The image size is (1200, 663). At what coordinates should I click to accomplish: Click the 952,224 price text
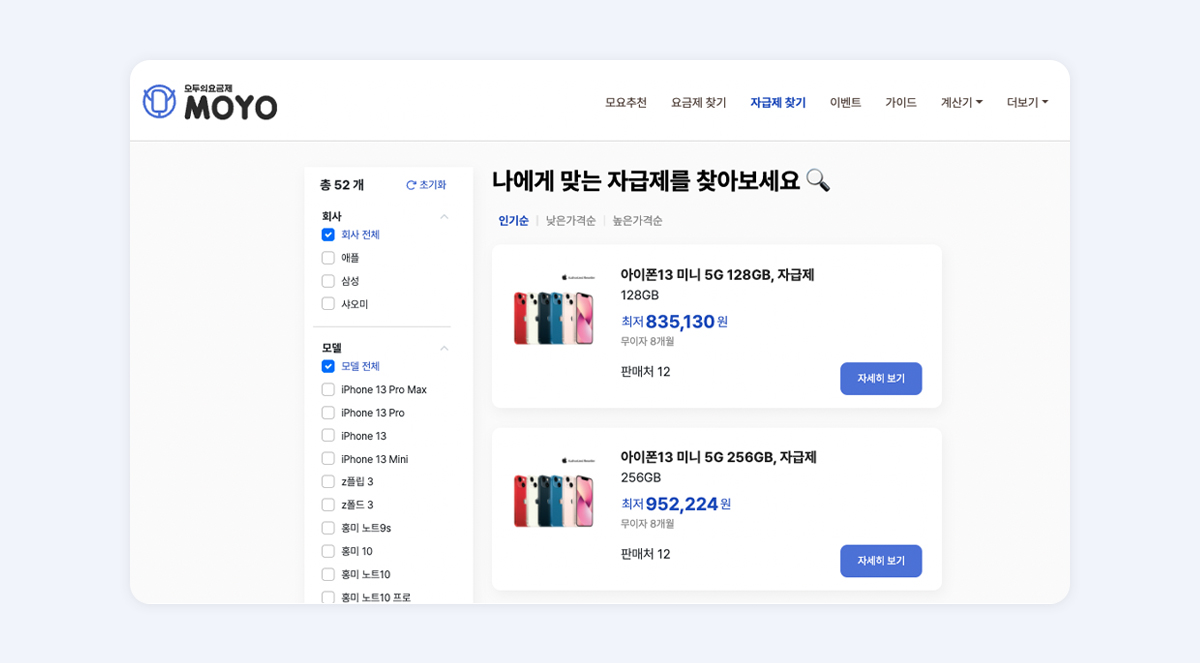pos(682,504)
